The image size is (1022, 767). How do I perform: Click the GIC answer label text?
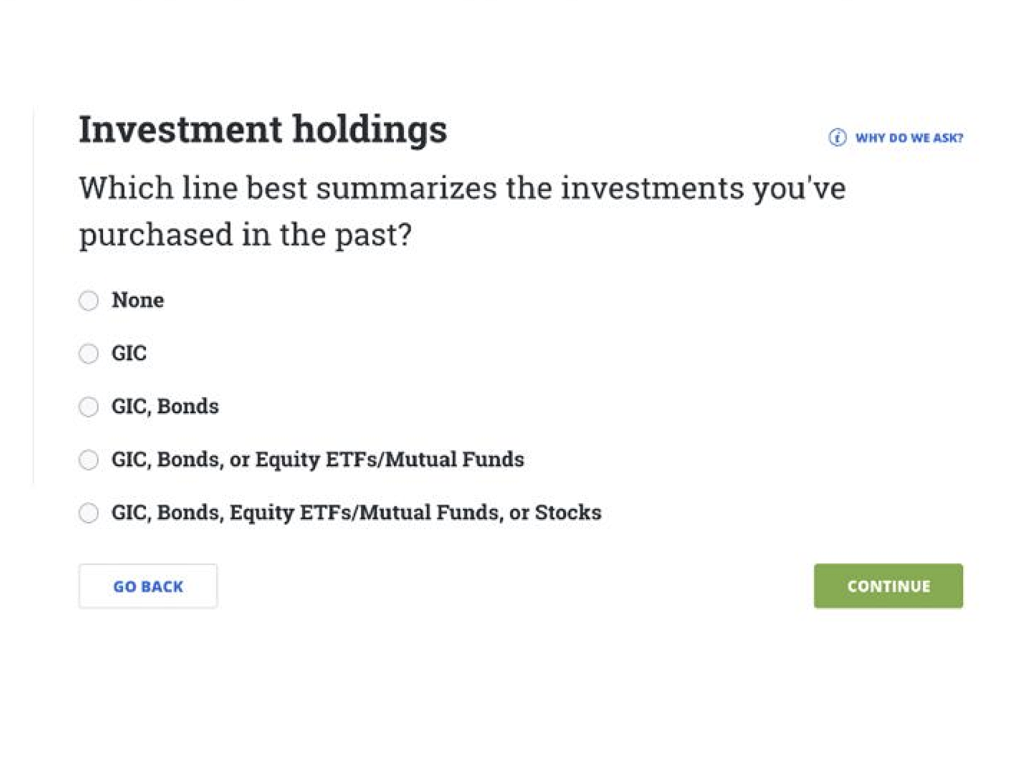(x=130, y=353)
